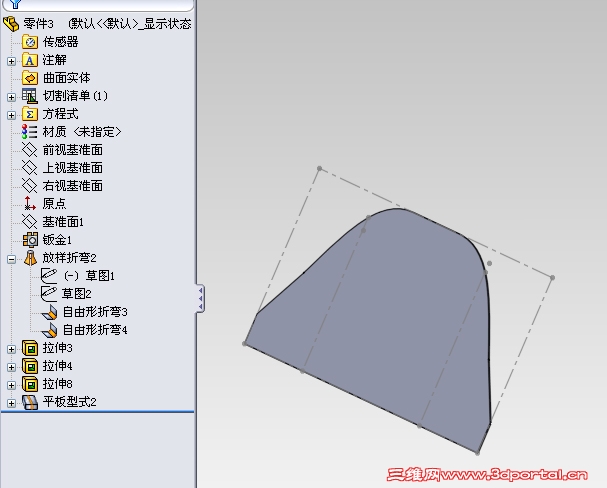
Task: Select the 草图2 label
Action: pyautogui.click(x=77, y=294)
